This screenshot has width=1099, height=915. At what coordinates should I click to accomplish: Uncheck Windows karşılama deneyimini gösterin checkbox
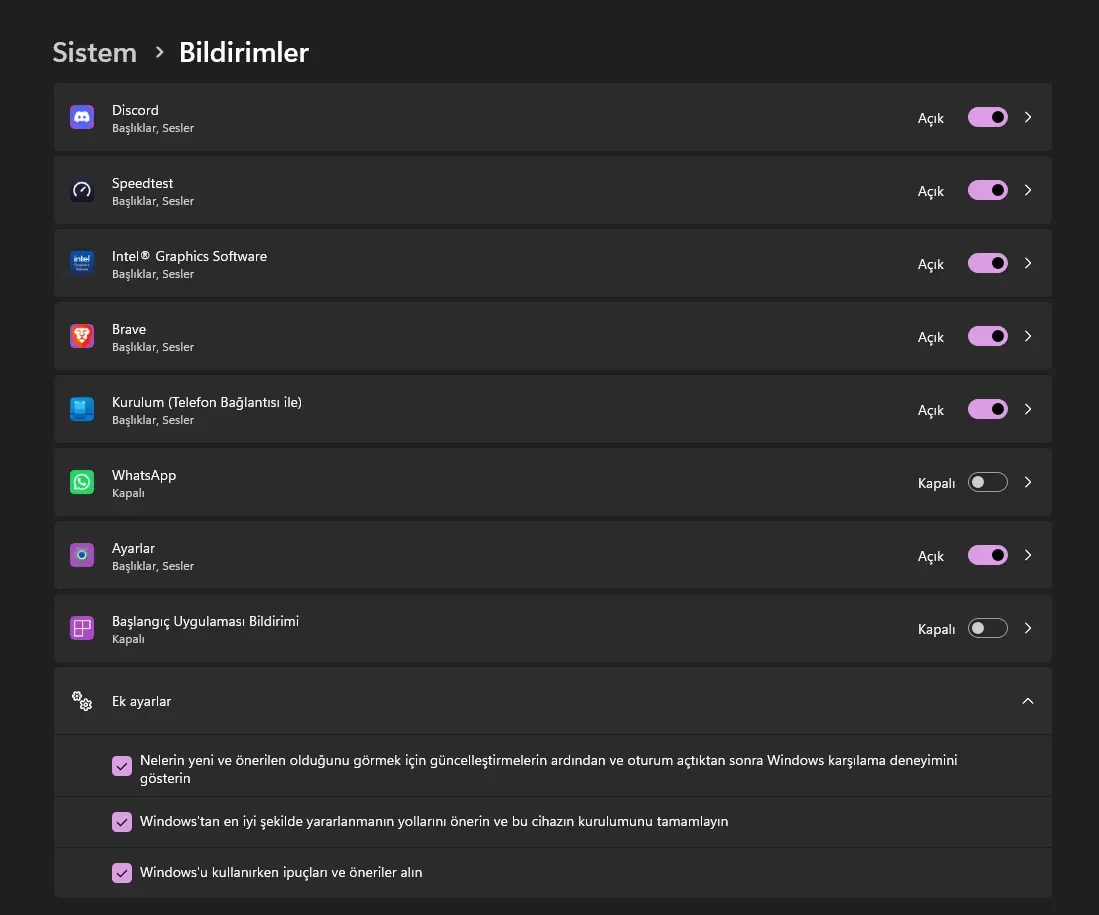pos(122,766)
